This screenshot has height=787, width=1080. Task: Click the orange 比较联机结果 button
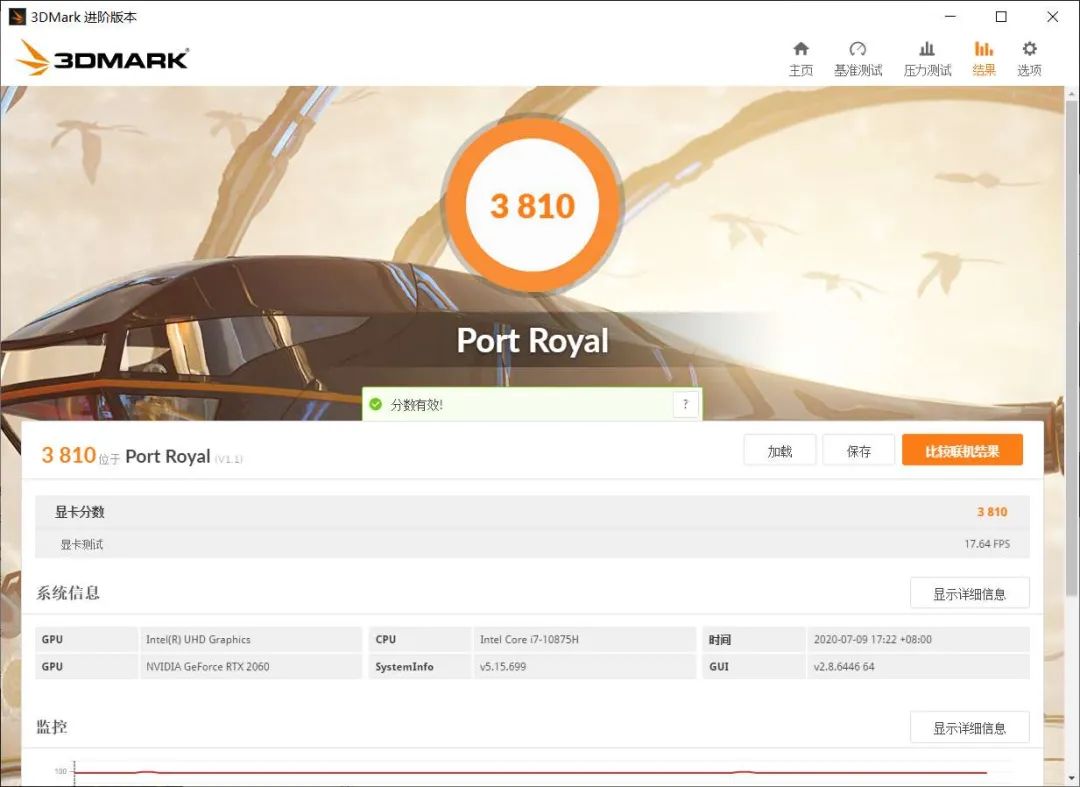[x=962, y=450]
